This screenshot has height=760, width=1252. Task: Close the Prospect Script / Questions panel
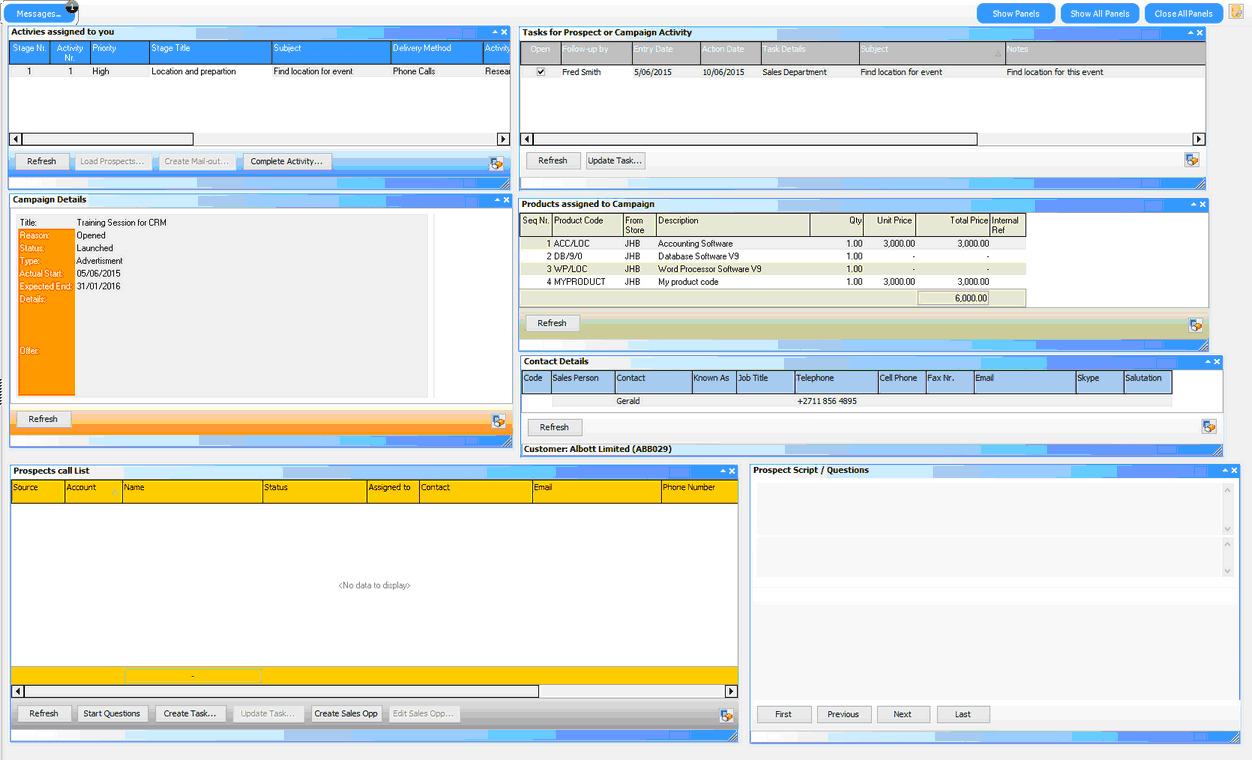[x=1234, y=470]
